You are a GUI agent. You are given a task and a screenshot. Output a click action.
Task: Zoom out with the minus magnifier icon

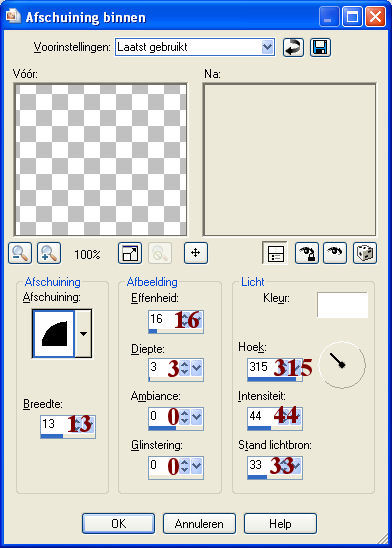(20, 253)
